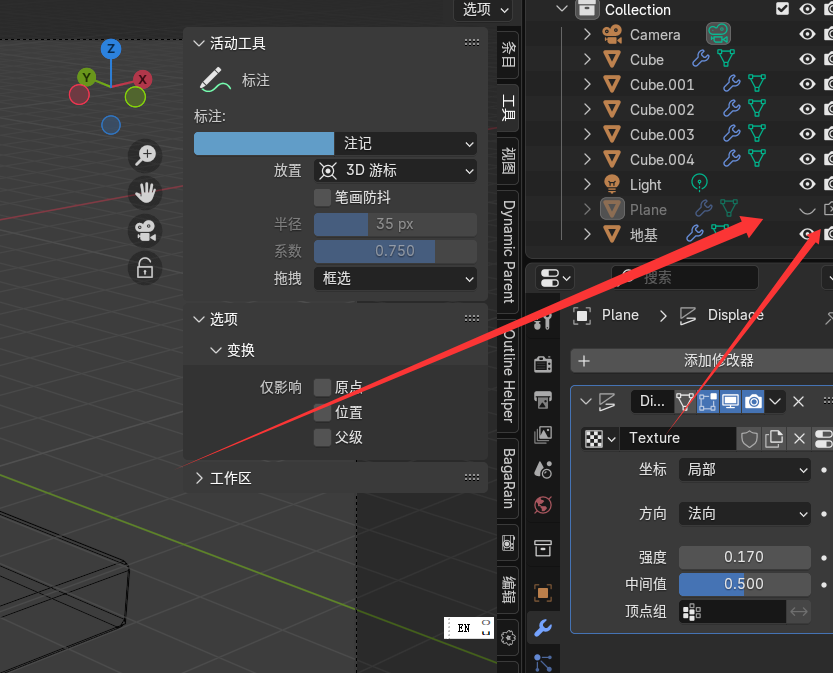Open the 方向 法向 dropdown

click(745, 514)
